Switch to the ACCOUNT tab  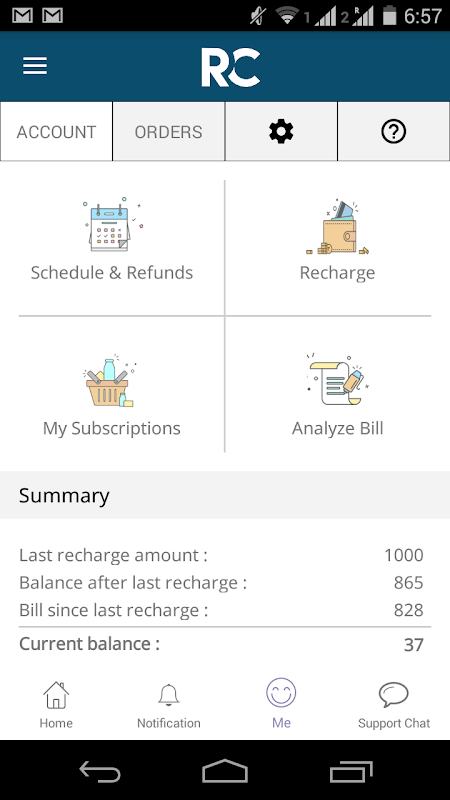[56, 132]
